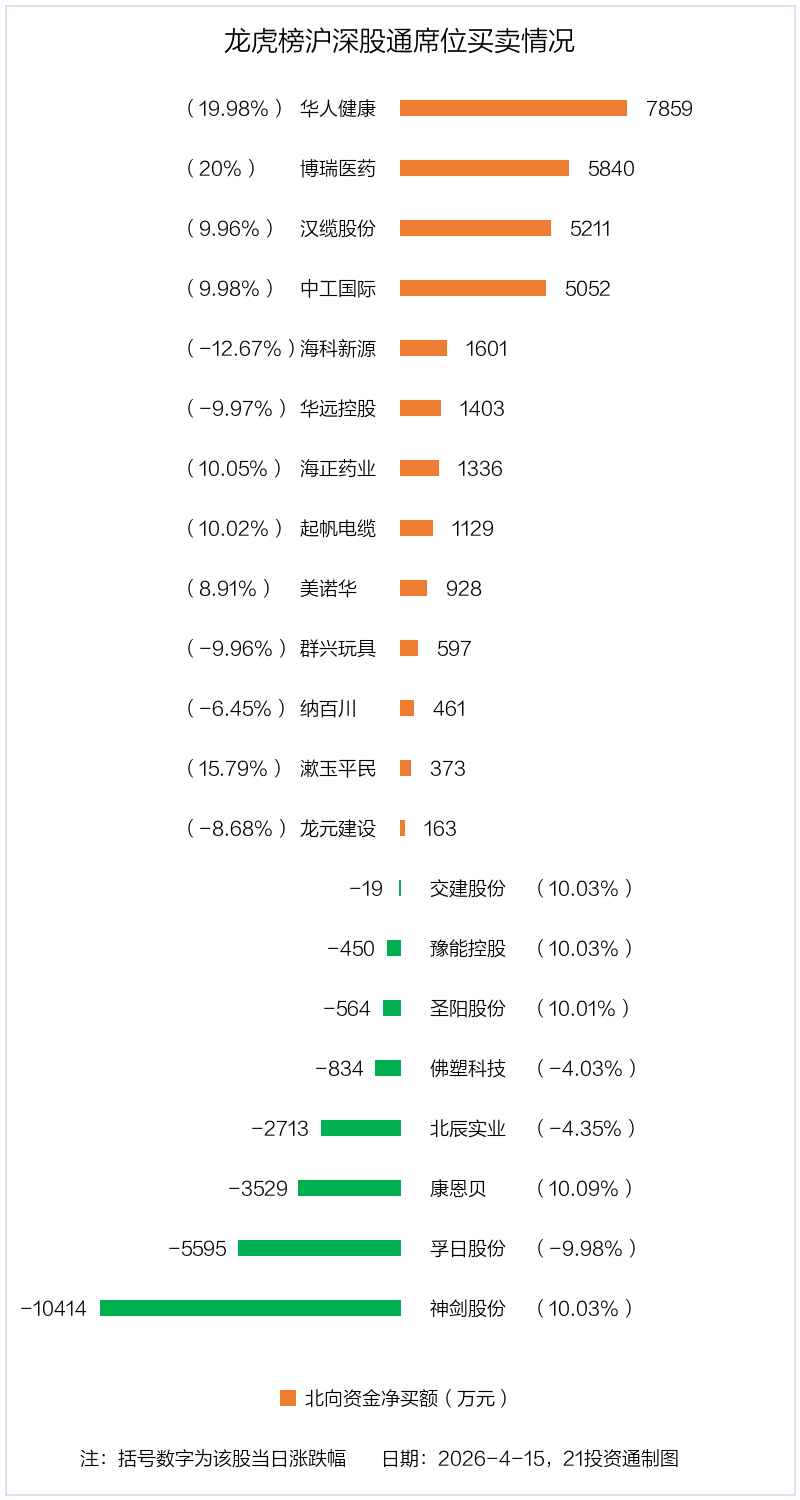Viewport: 800px width, 1500px height.
Task: Select the green bar for 北辰实业
Action: click(361, 1128)
